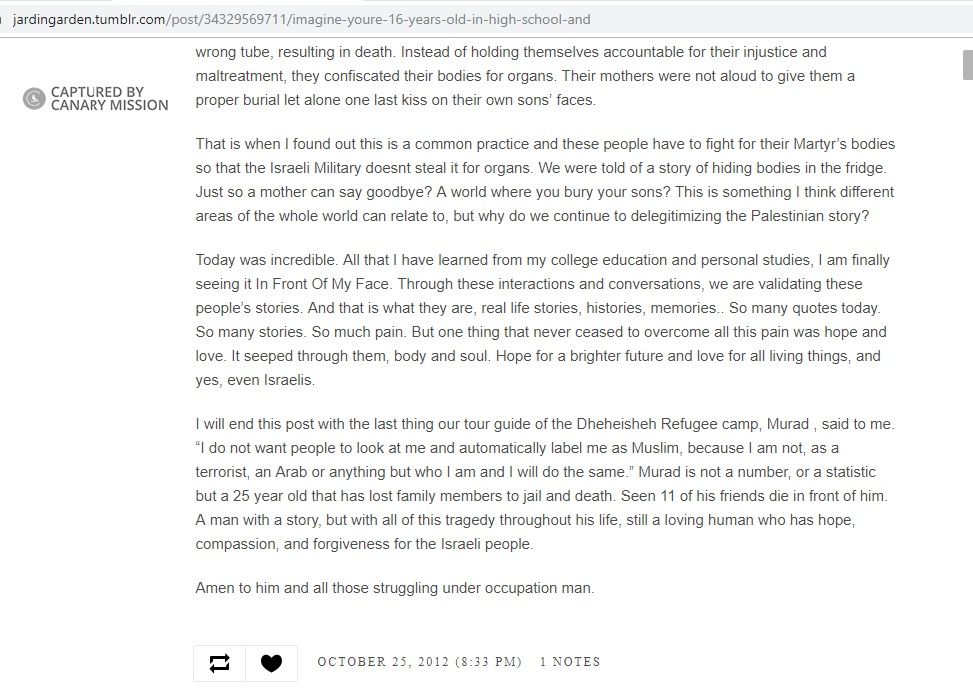
Task: Click the line "compassion, and forgiveness for the Israeli people"
Action: (364, 544)
